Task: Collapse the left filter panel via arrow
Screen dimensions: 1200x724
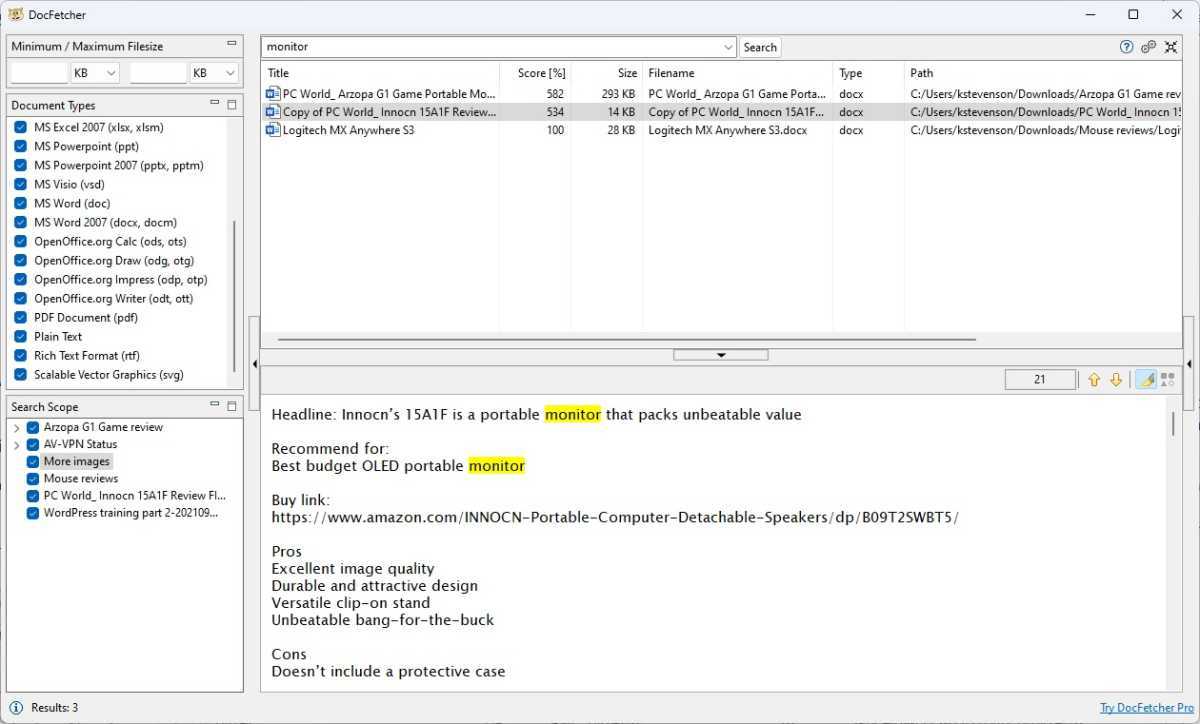Action: coord(254,365)
